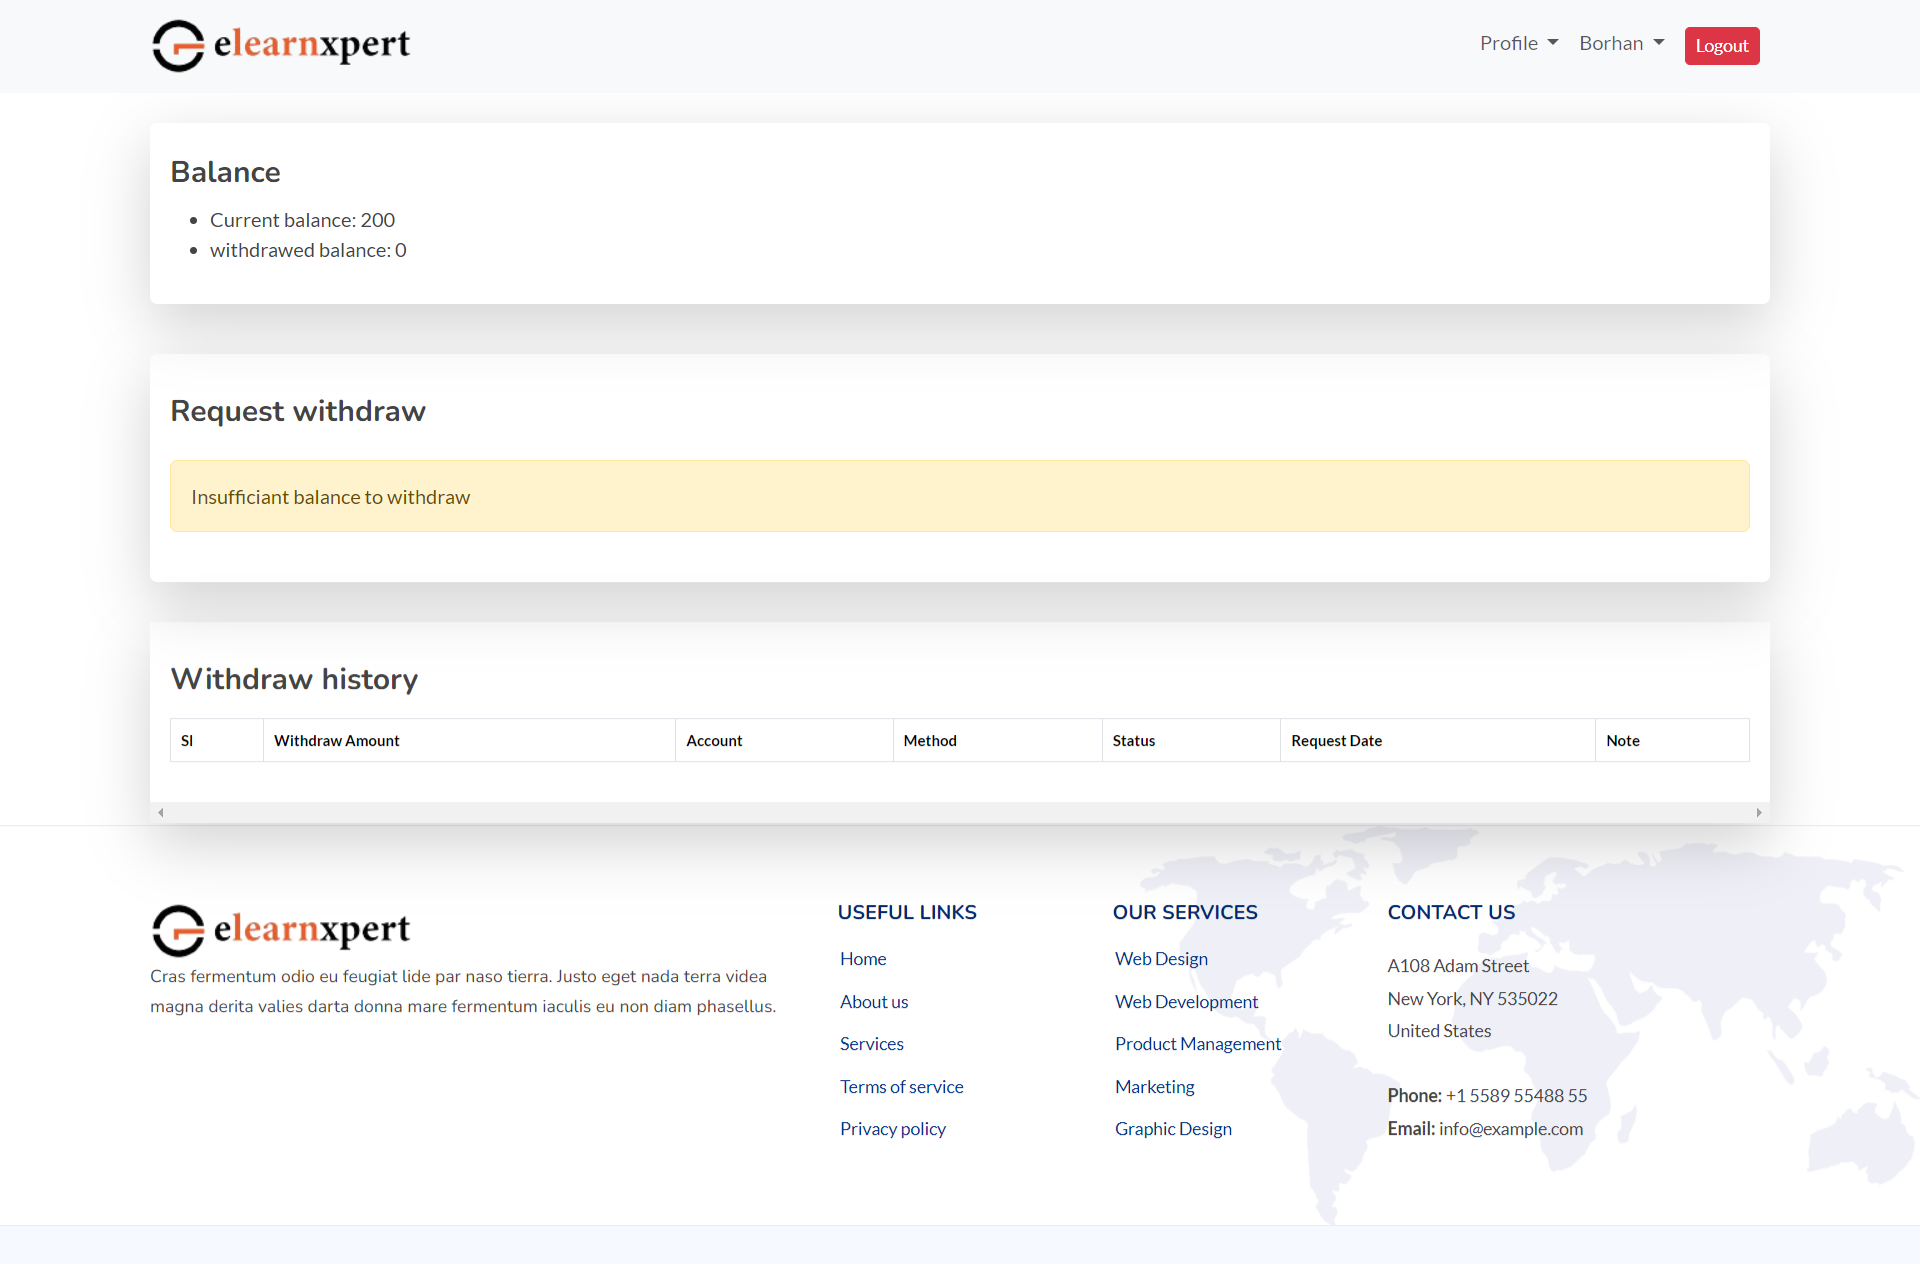Screen dimensions: 1920x1264
Task: Click the elearnxpert logo in header
Action: 281,45
